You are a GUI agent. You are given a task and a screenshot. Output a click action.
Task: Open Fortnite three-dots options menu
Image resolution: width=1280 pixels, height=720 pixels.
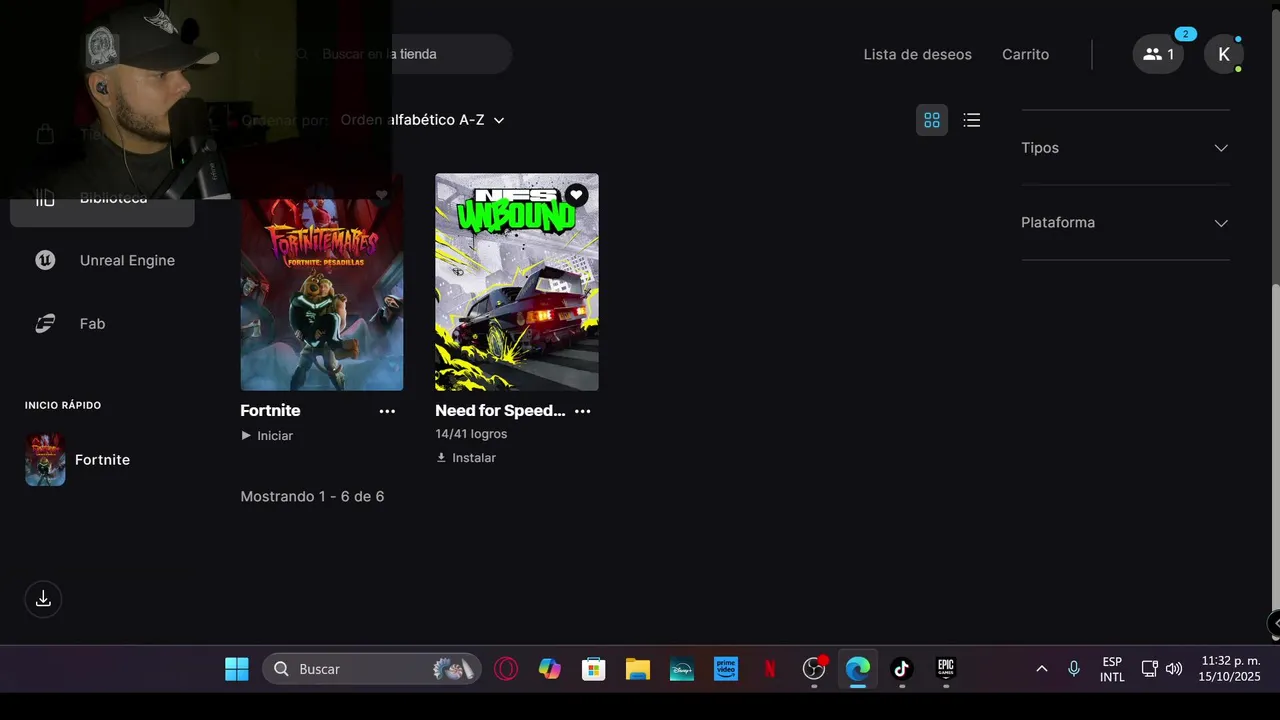387,411
